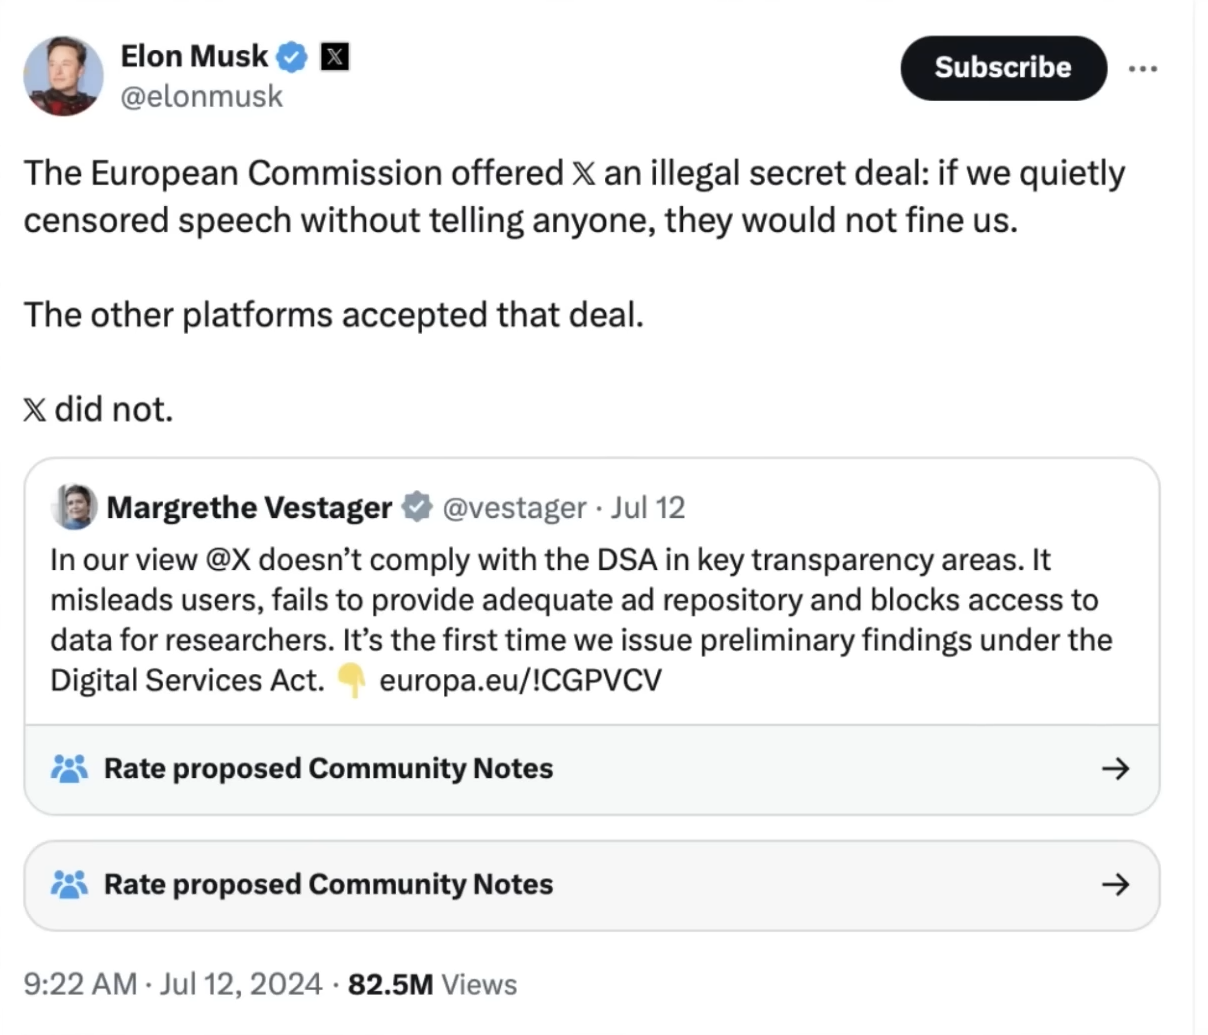This screenshot has height=1035, width=1208.
Task: Click the pointing-down emoji in Vestager's post
Action: pyautogui.click(x=351, y=681)
